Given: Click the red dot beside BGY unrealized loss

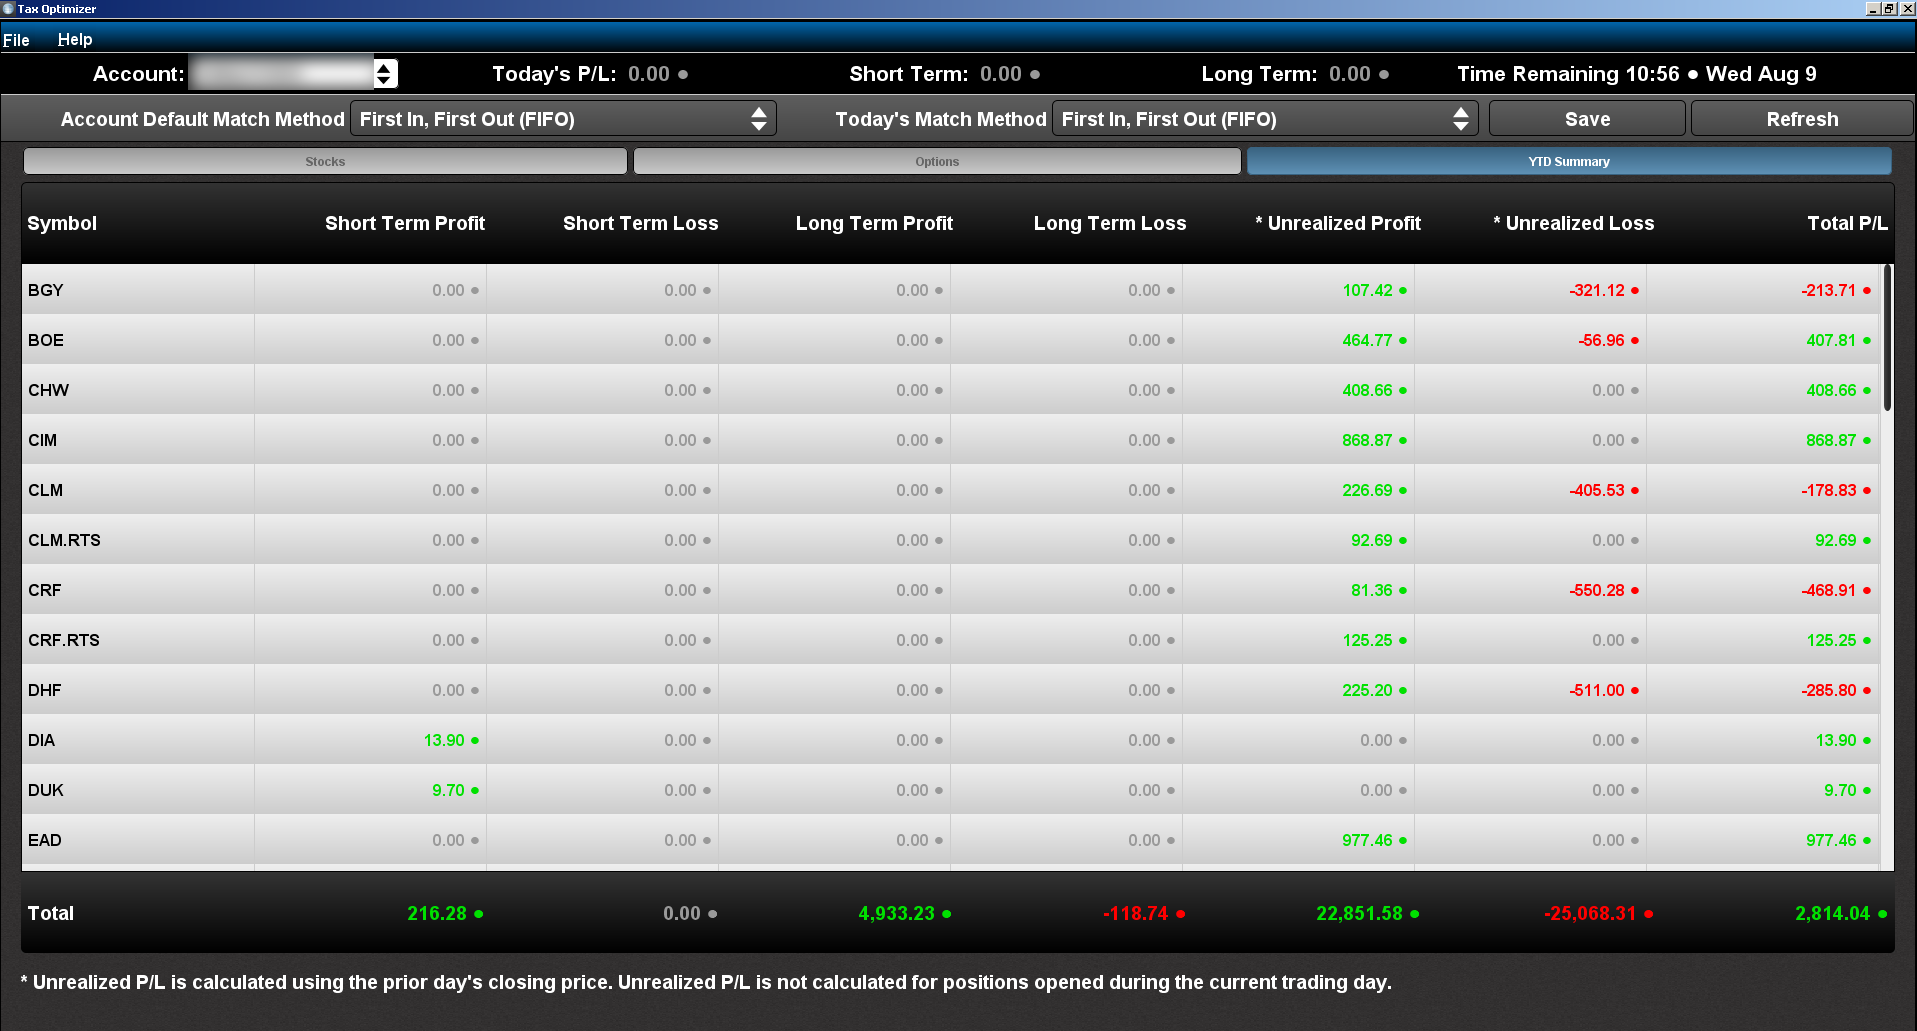Looking at the screenshot, I should tap(1635, 291).
